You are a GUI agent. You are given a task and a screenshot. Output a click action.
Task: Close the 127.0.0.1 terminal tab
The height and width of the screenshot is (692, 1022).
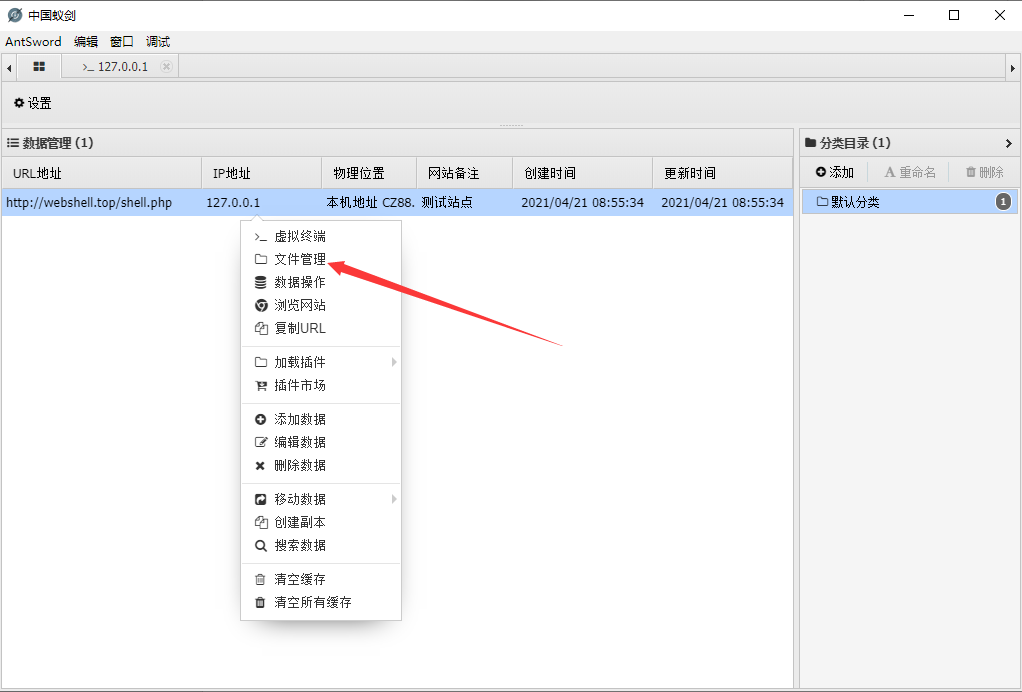[x=166, y=66]
